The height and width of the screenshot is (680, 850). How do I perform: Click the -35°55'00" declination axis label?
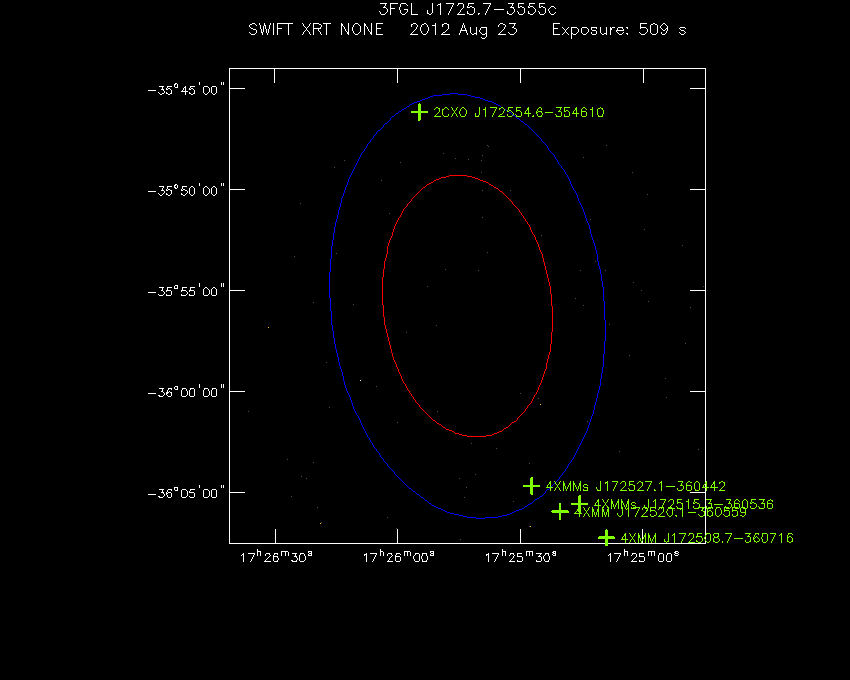pos(186,291)
